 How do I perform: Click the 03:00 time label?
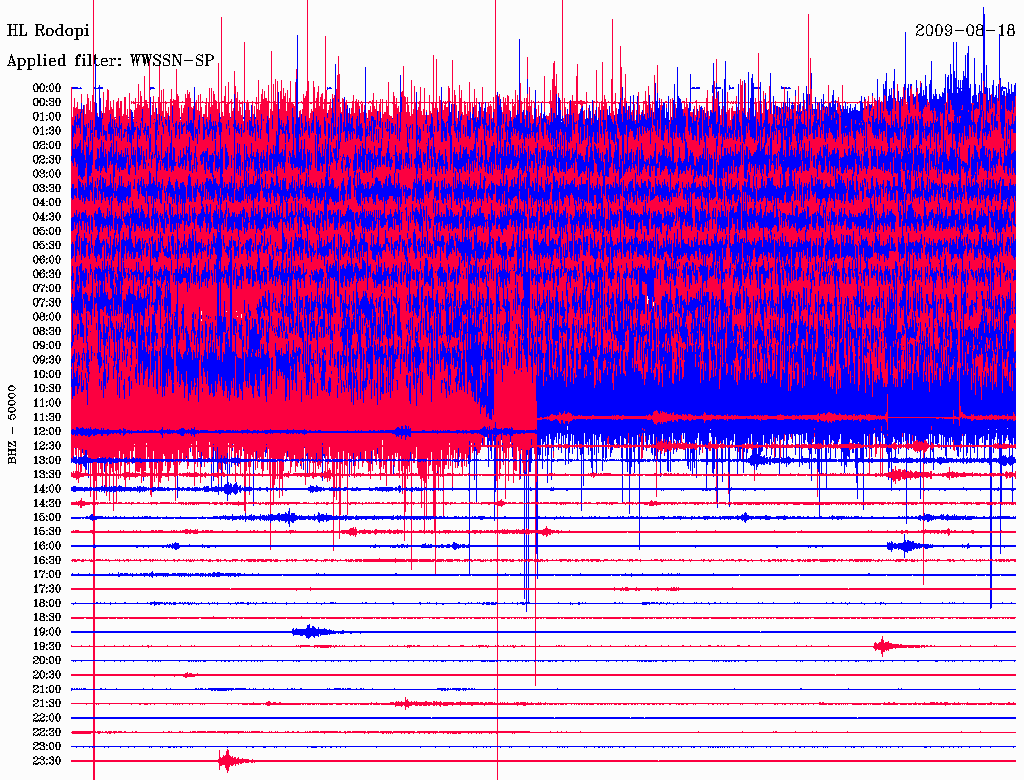47,174
